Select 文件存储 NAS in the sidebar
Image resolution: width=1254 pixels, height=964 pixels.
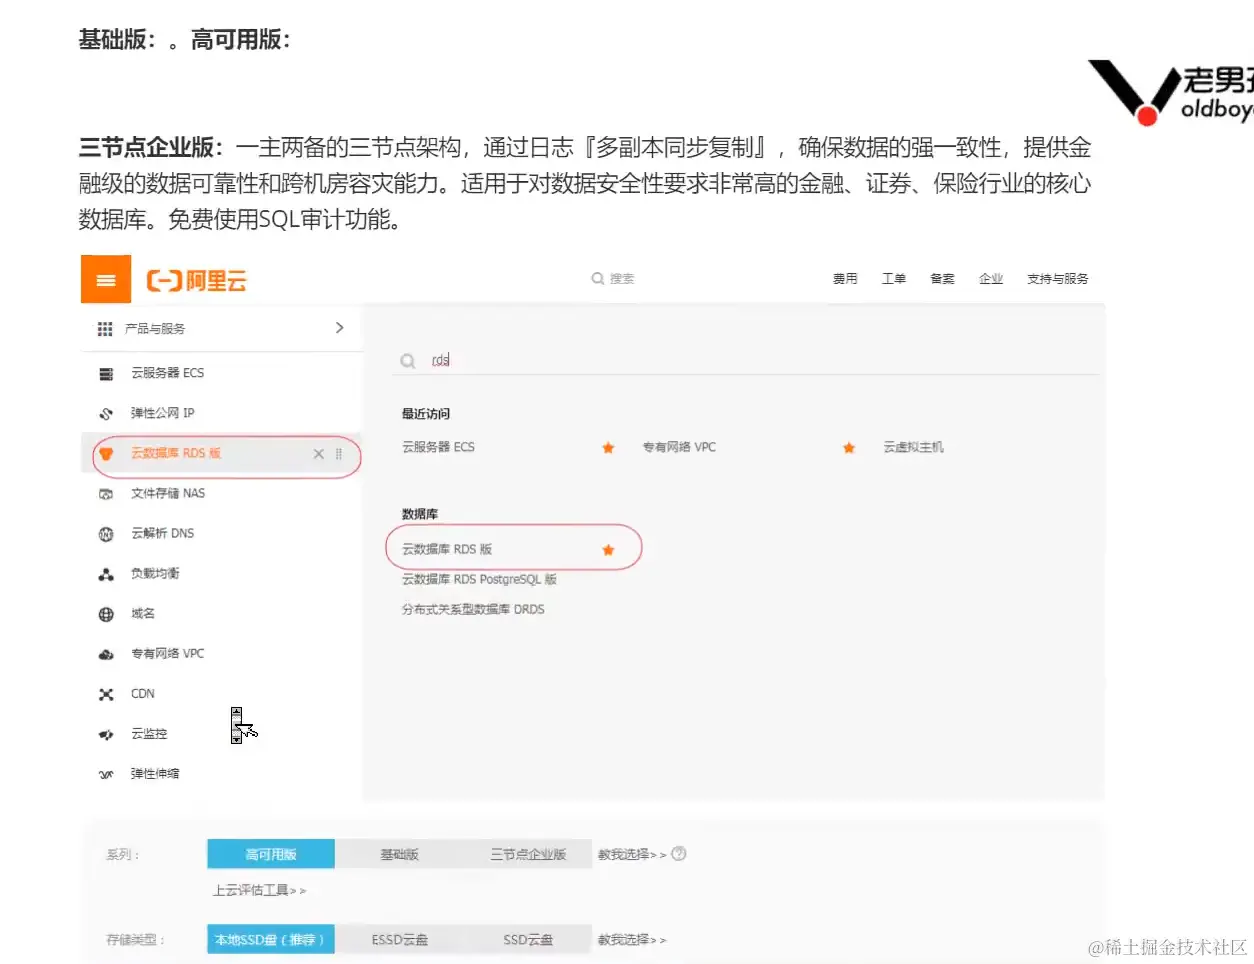167,493
